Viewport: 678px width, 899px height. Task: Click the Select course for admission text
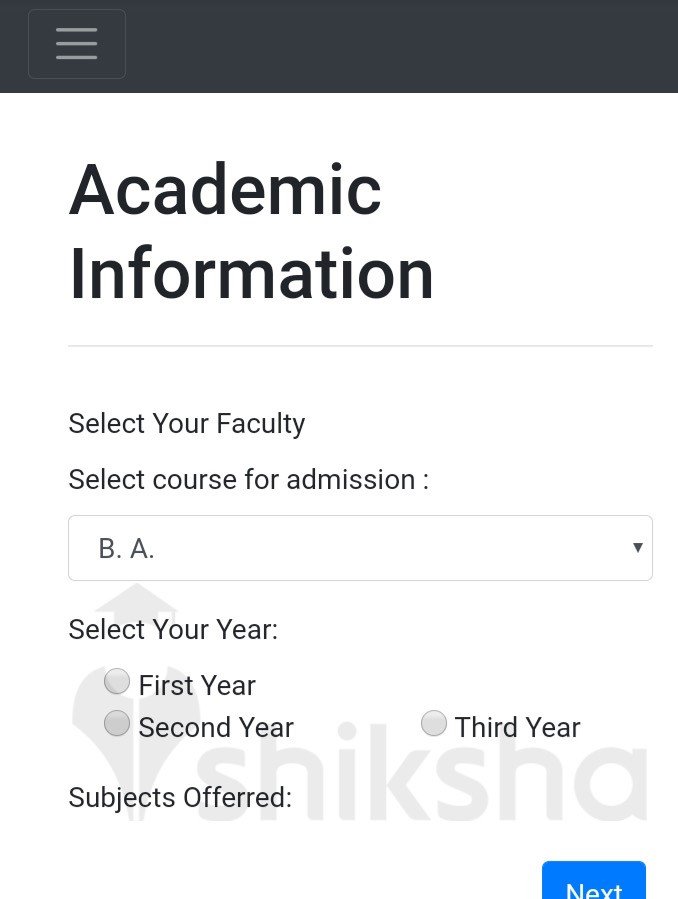tap(247, 479)
